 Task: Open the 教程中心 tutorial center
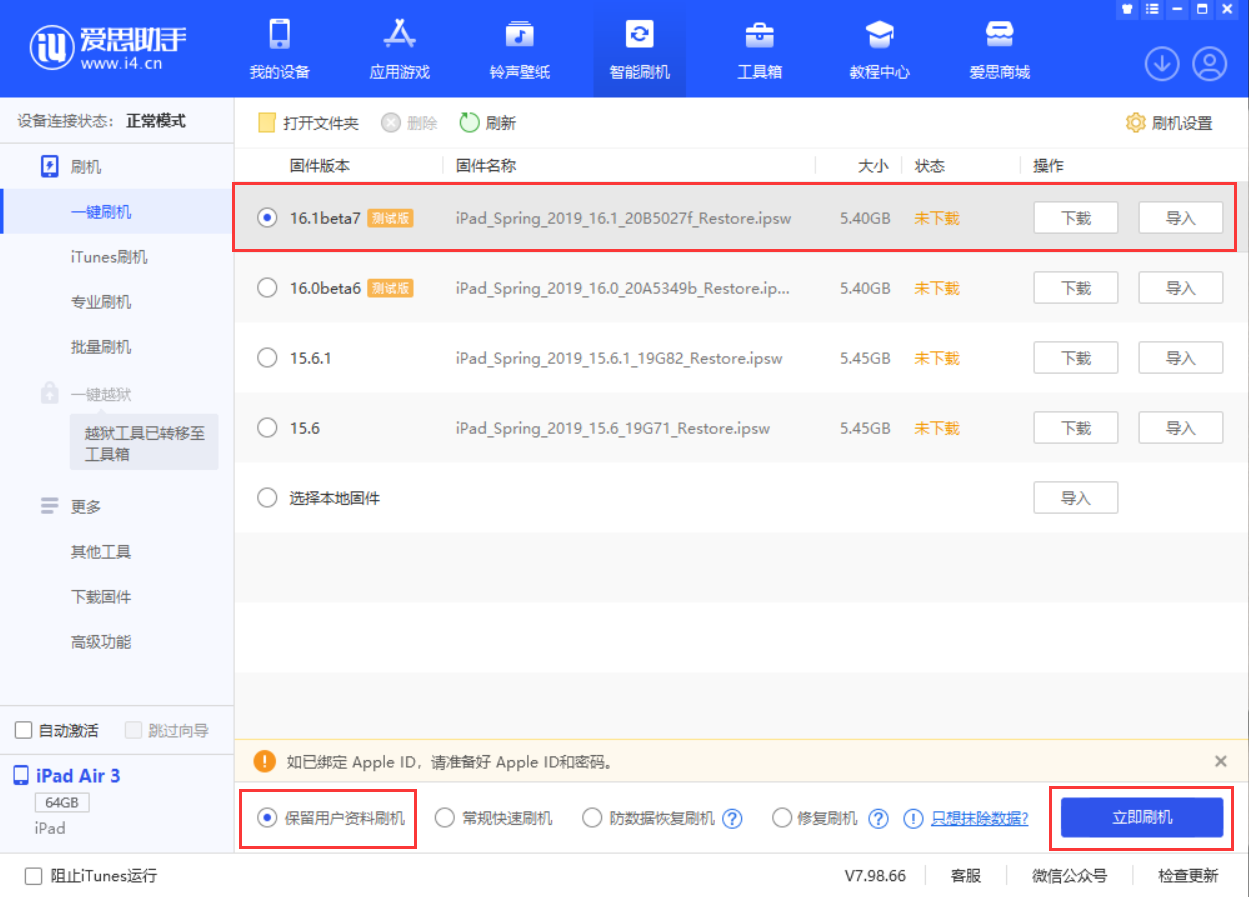pos(879,48)
